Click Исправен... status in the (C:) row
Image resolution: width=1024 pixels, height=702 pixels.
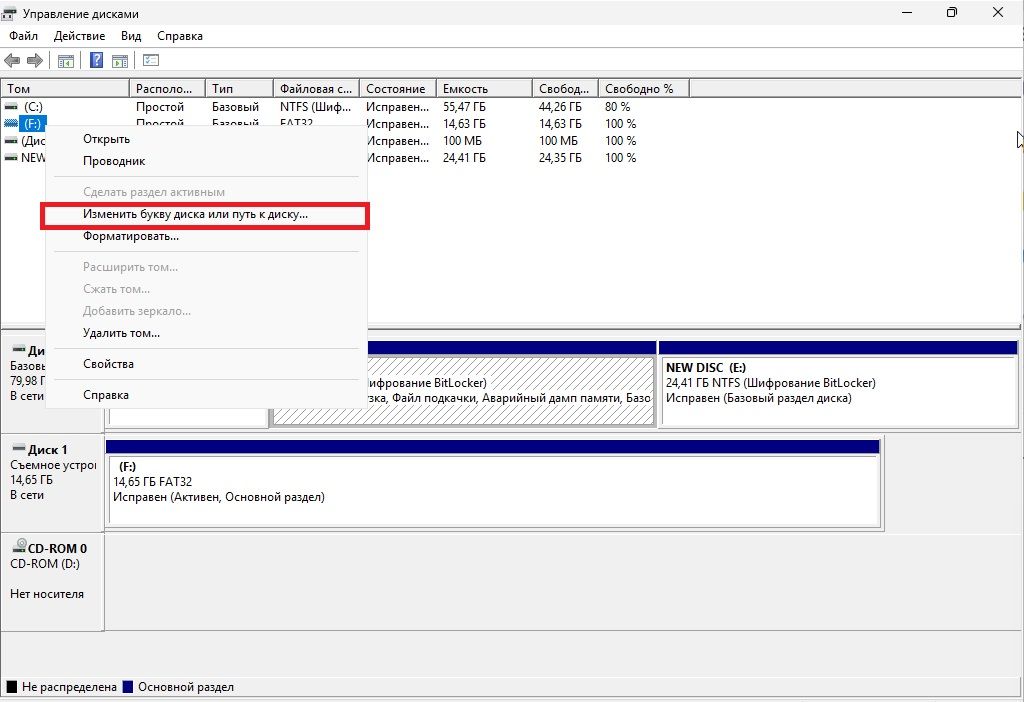[397, 106]
